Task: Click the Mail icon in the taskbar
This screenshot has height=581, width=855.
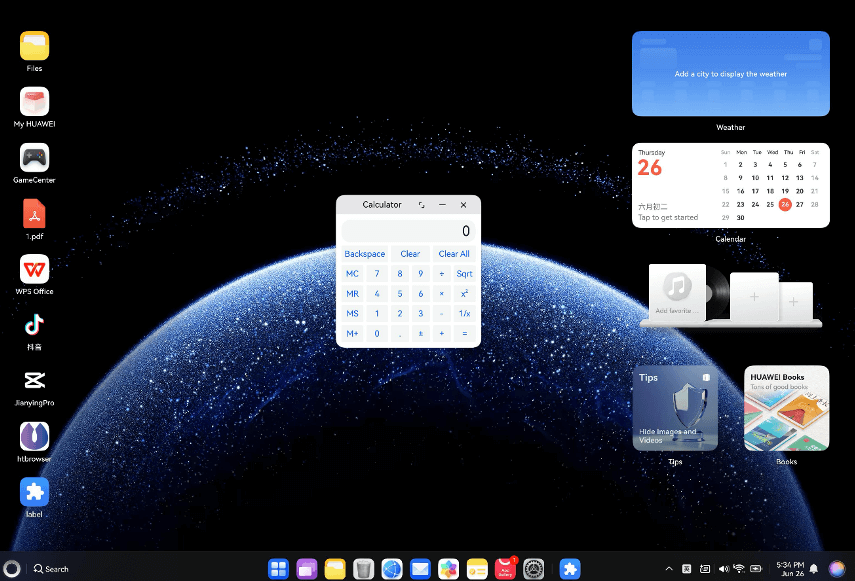Action: [x=420, y=568]
